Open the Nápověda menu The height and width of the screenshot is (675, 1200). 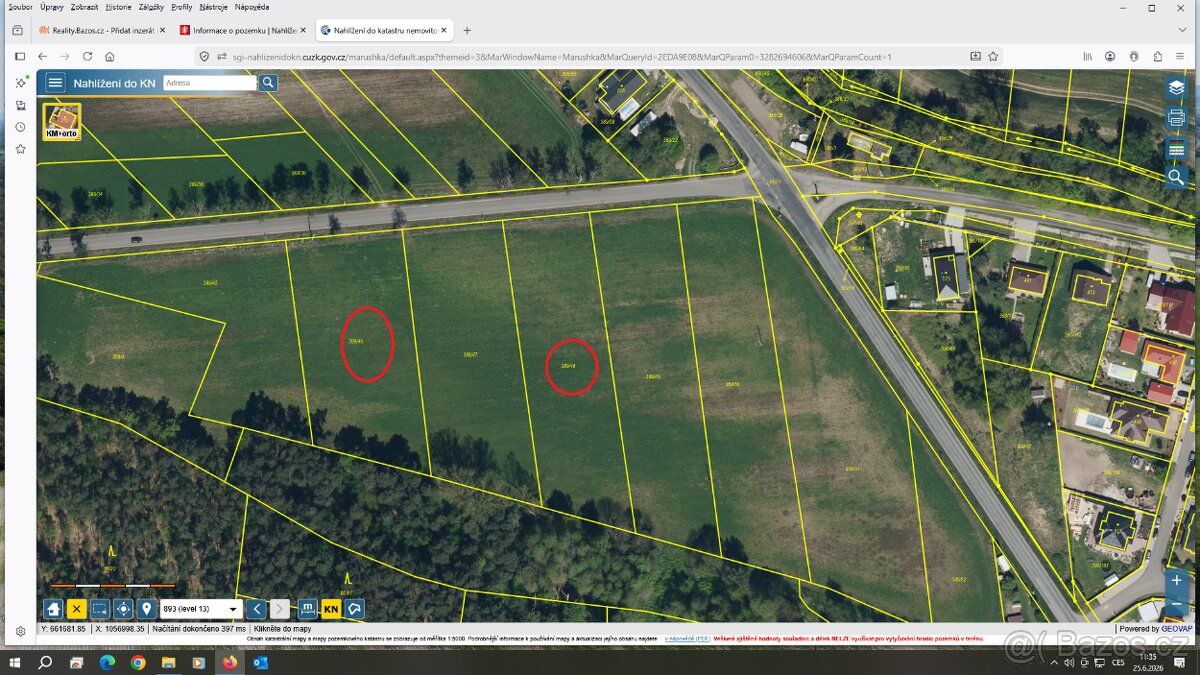(x=251, y=7)
